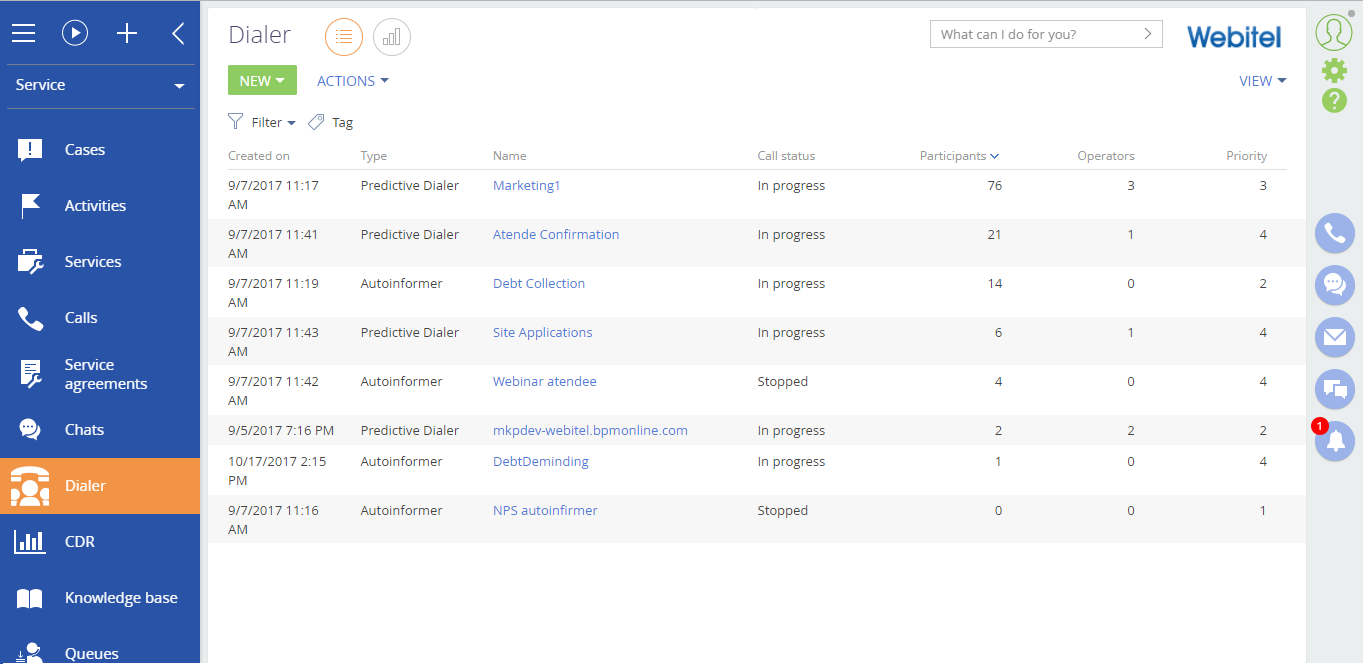Open the Marketing1 campaign link
This screenshot has width=1366, height=664.
point(526,184)
